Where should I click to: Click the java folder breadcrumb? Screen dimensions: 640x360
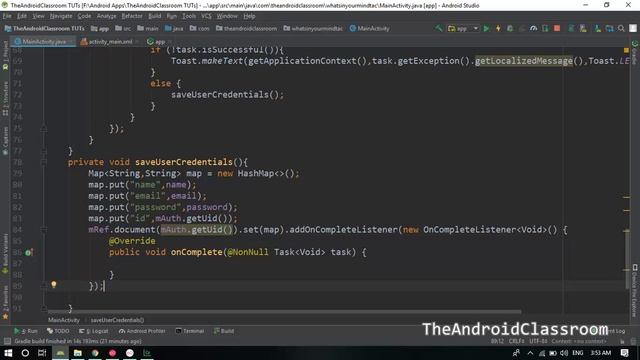coord(174,29)
